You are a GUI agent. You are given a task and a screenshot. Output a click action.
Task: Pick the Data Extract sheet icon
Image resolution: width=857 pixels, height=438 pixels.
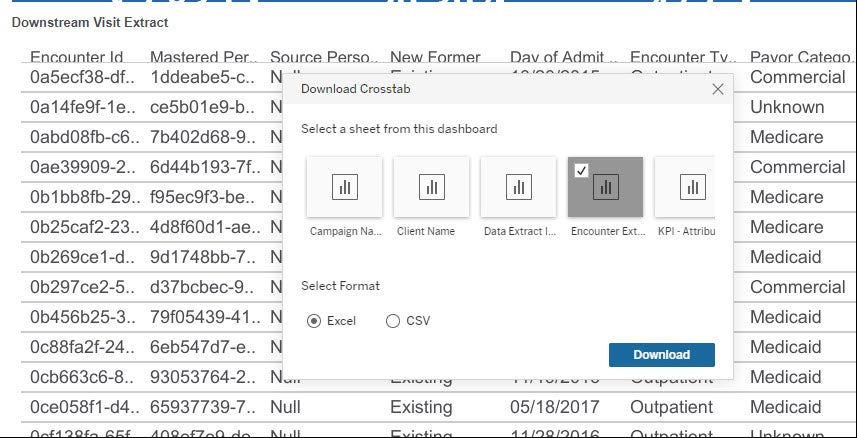518,187
